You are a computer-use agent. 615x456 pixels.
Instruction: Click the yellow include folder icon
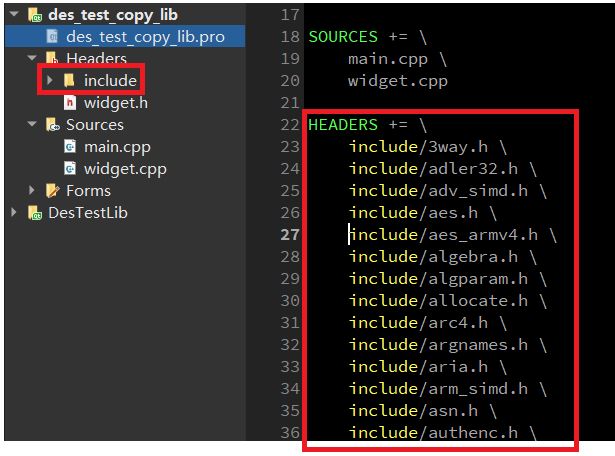pyautogui.click(x=69, y=80)
